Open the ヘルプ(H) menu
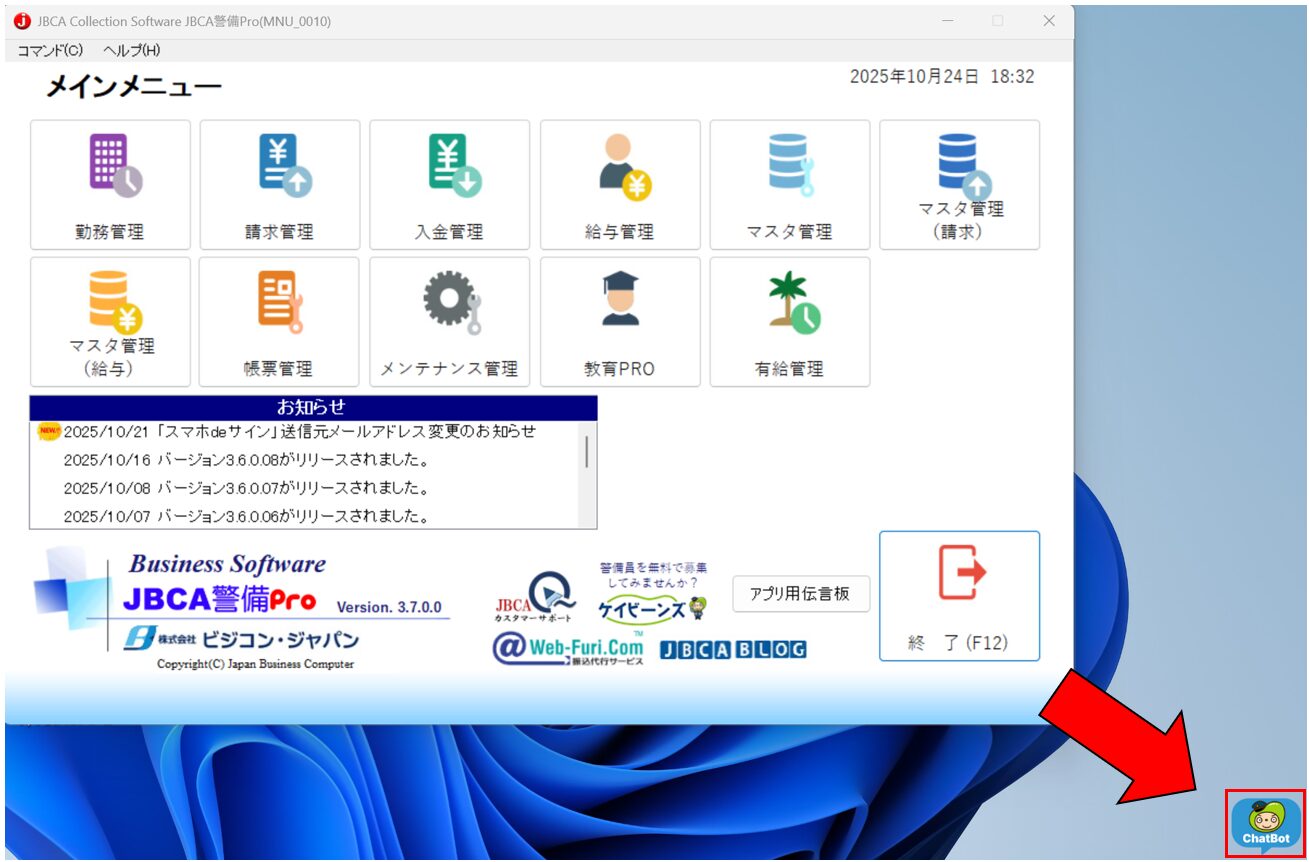This screenshot has height=862, width=1309. (x=131, y=51)
